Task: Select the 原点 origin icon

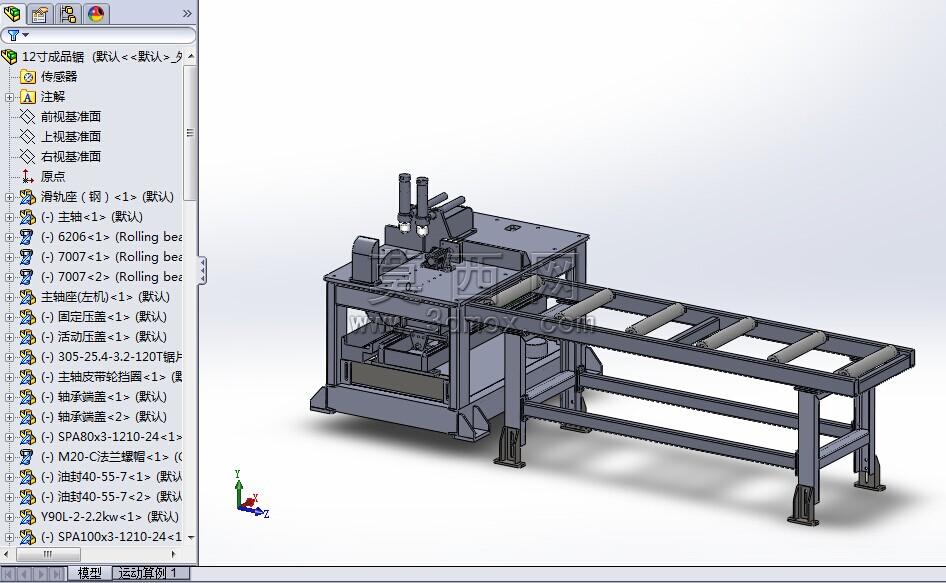Action: click(x=28, y=176)
